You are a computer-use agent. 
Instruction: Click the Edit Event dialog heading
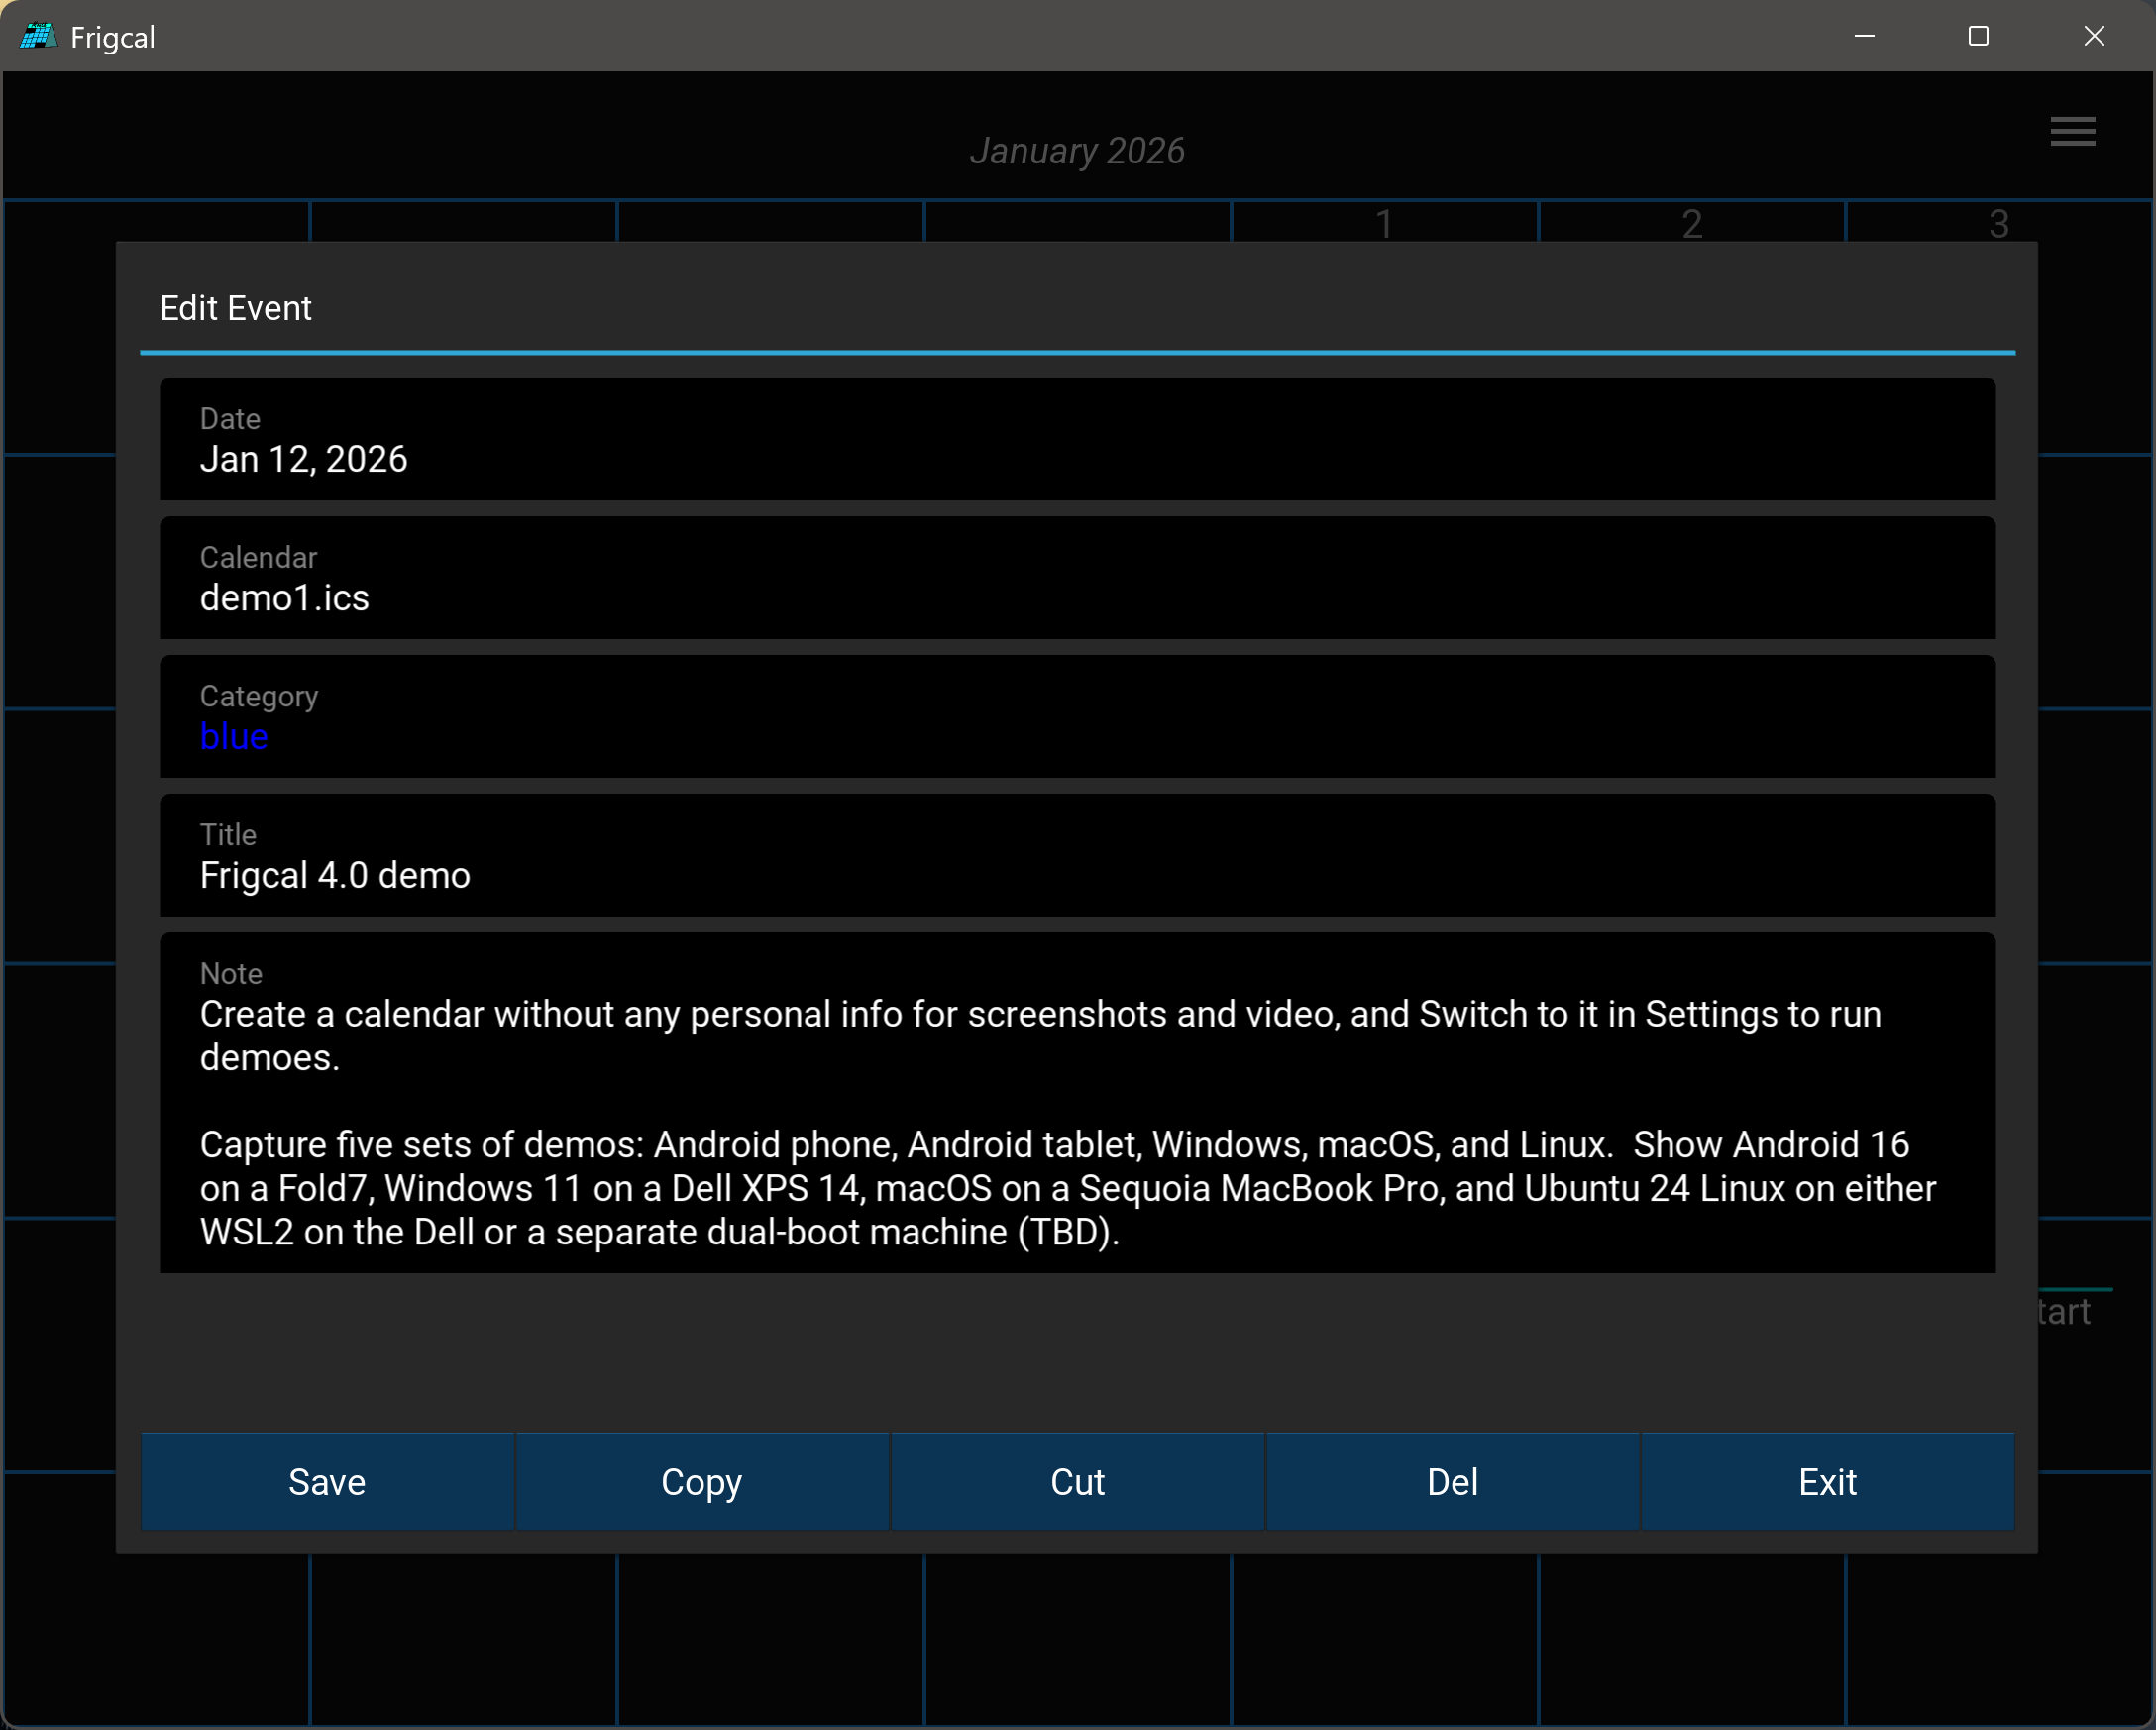coord(236,308)
